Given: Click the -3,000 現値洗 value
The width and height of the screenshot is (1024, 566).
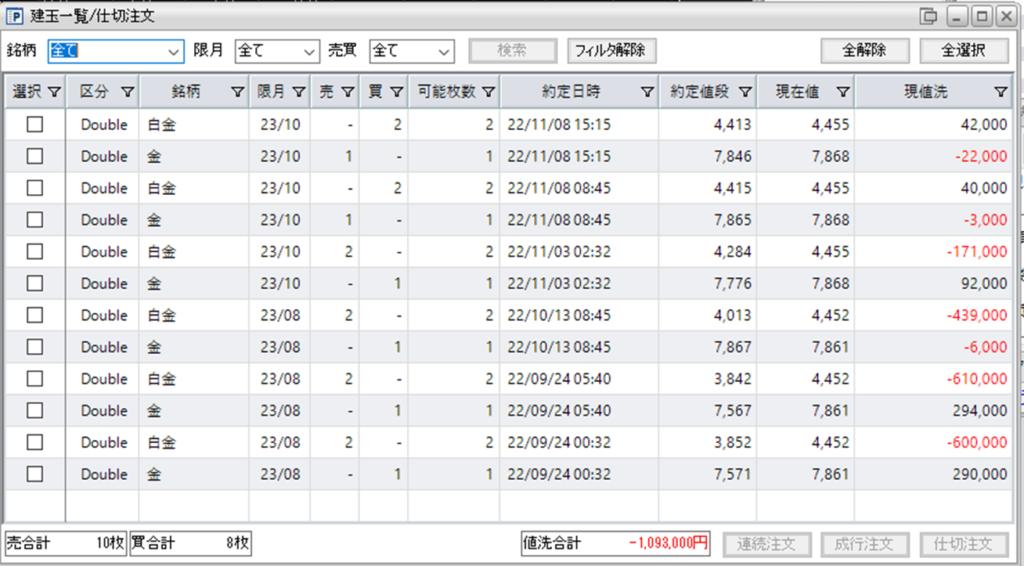Looking at the screenshot, I should (x=985, y=219).
